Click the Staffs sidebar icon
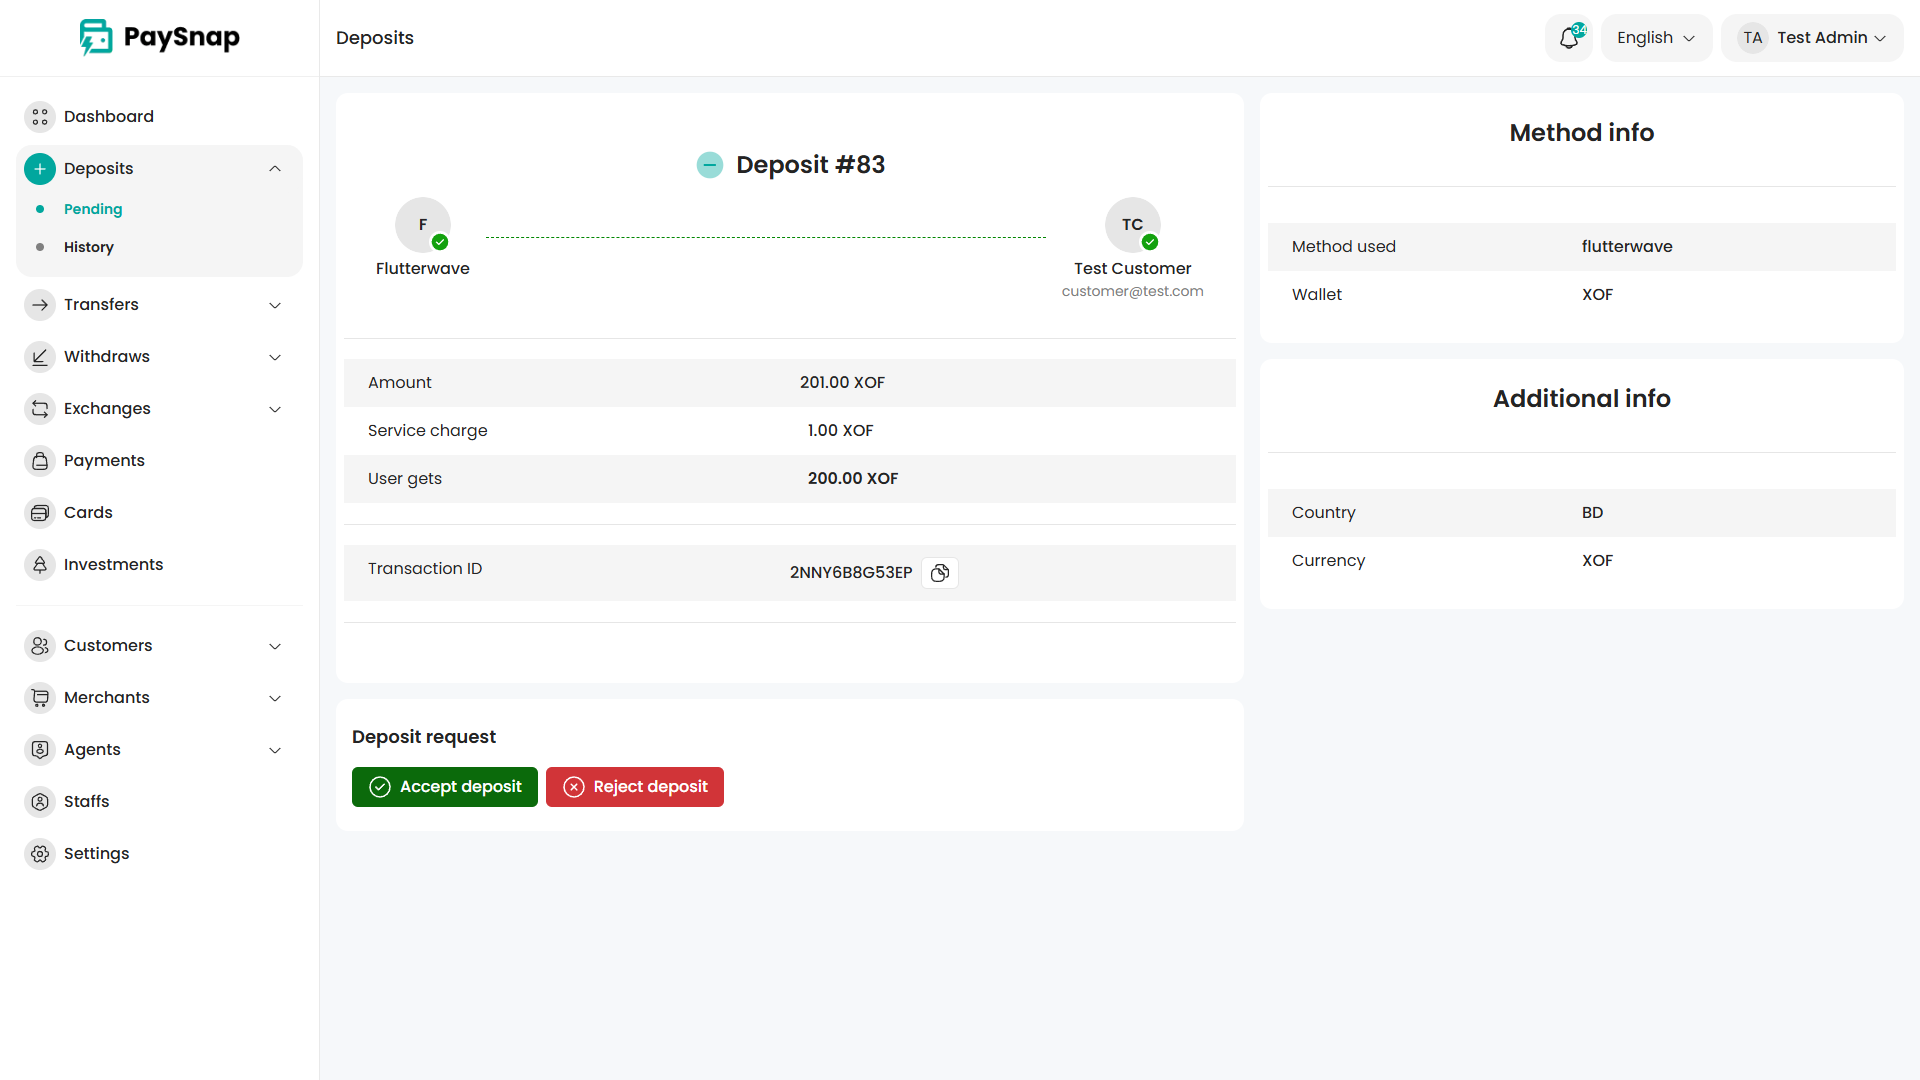This screenshot has height=1080, width=1920. (x=40, y=802)
